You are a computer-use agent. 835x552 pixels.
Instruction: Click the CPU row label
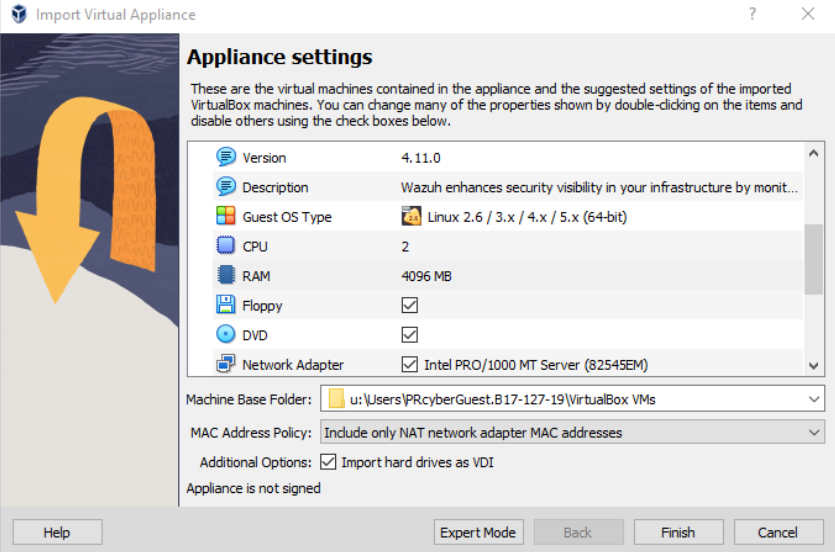tap(255, 247)
